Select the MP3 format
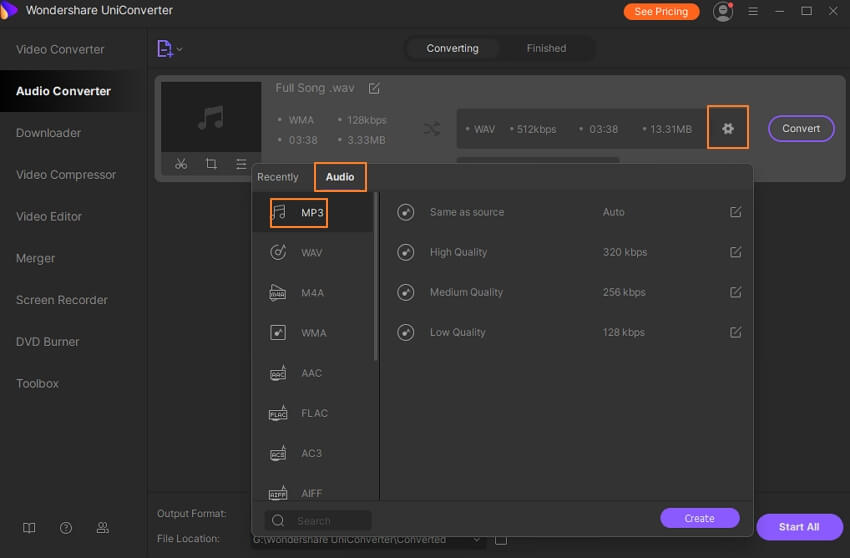The image size is (850, 558). coord(313,213)
